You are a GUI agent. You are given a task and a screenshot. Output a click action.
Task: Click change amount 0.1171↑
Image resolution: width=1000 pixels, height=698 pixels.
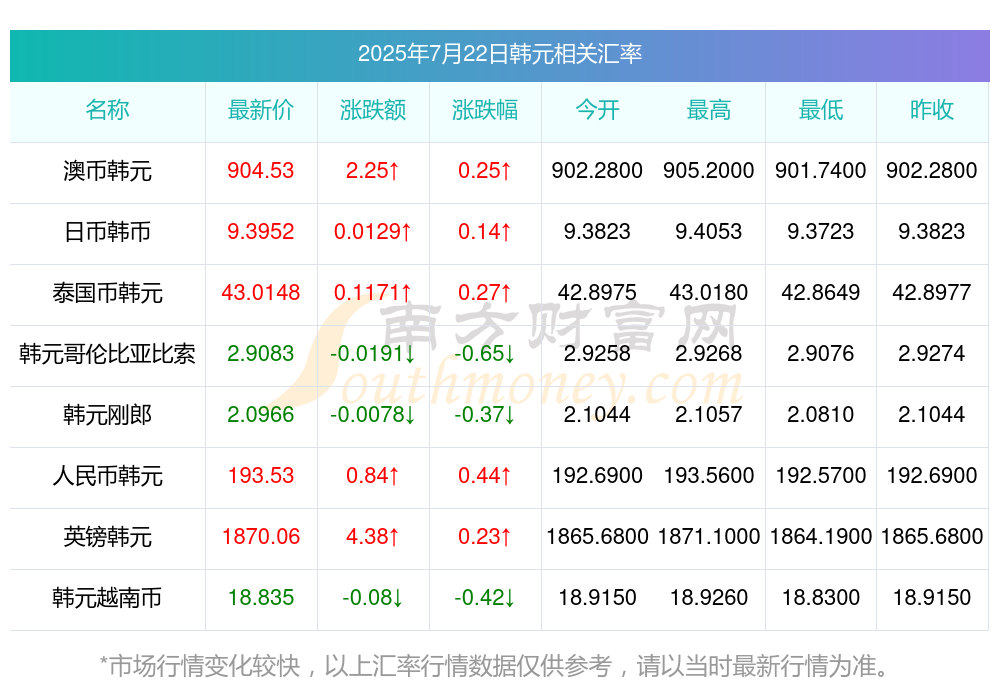pyautogui.click(x=372, y=292)
